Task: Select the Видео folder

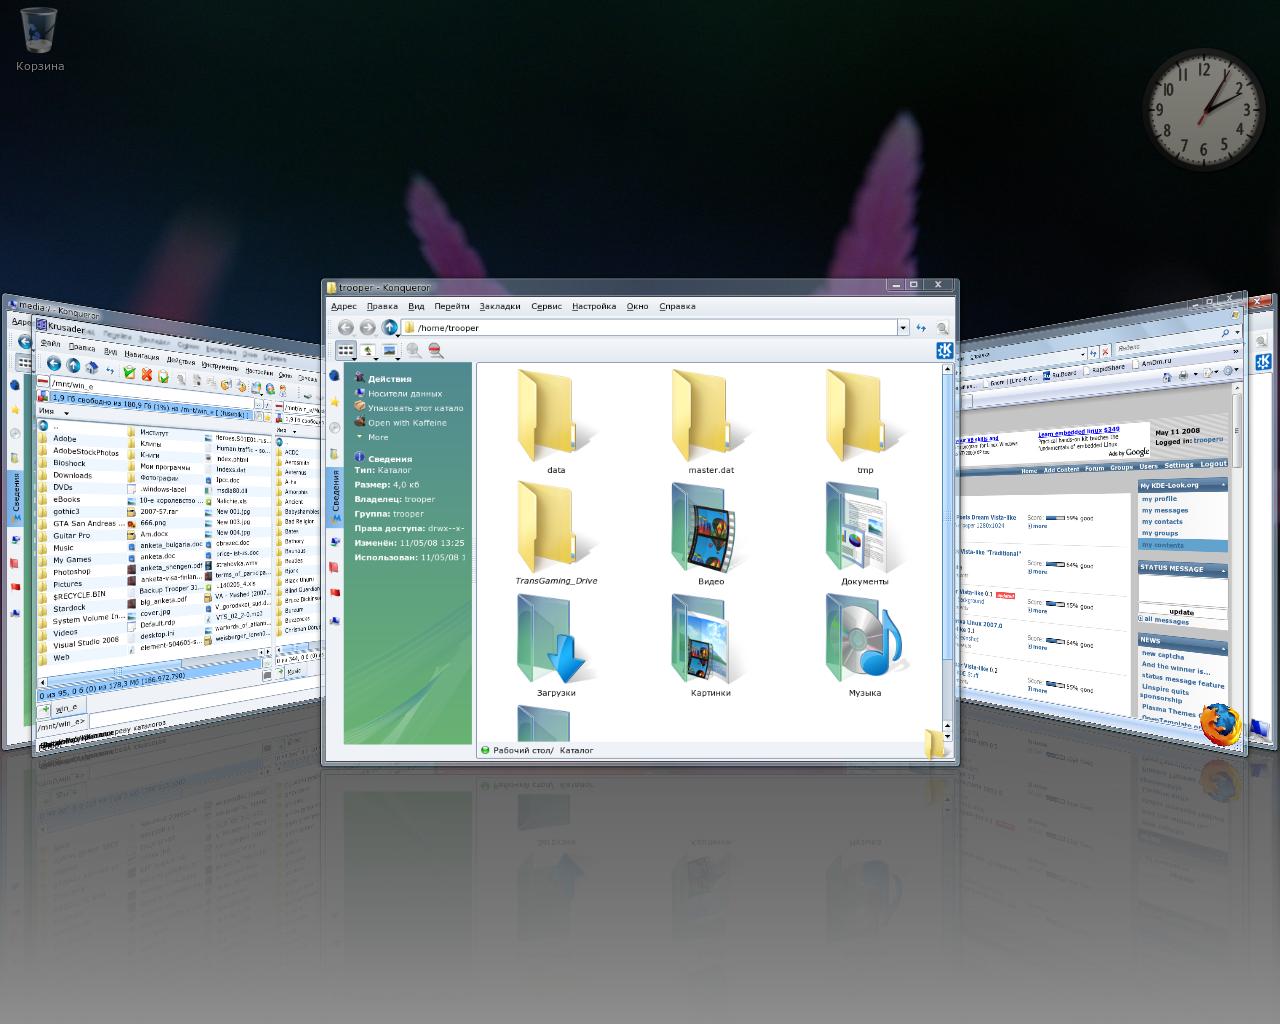Action: click(x=711, y=533)
